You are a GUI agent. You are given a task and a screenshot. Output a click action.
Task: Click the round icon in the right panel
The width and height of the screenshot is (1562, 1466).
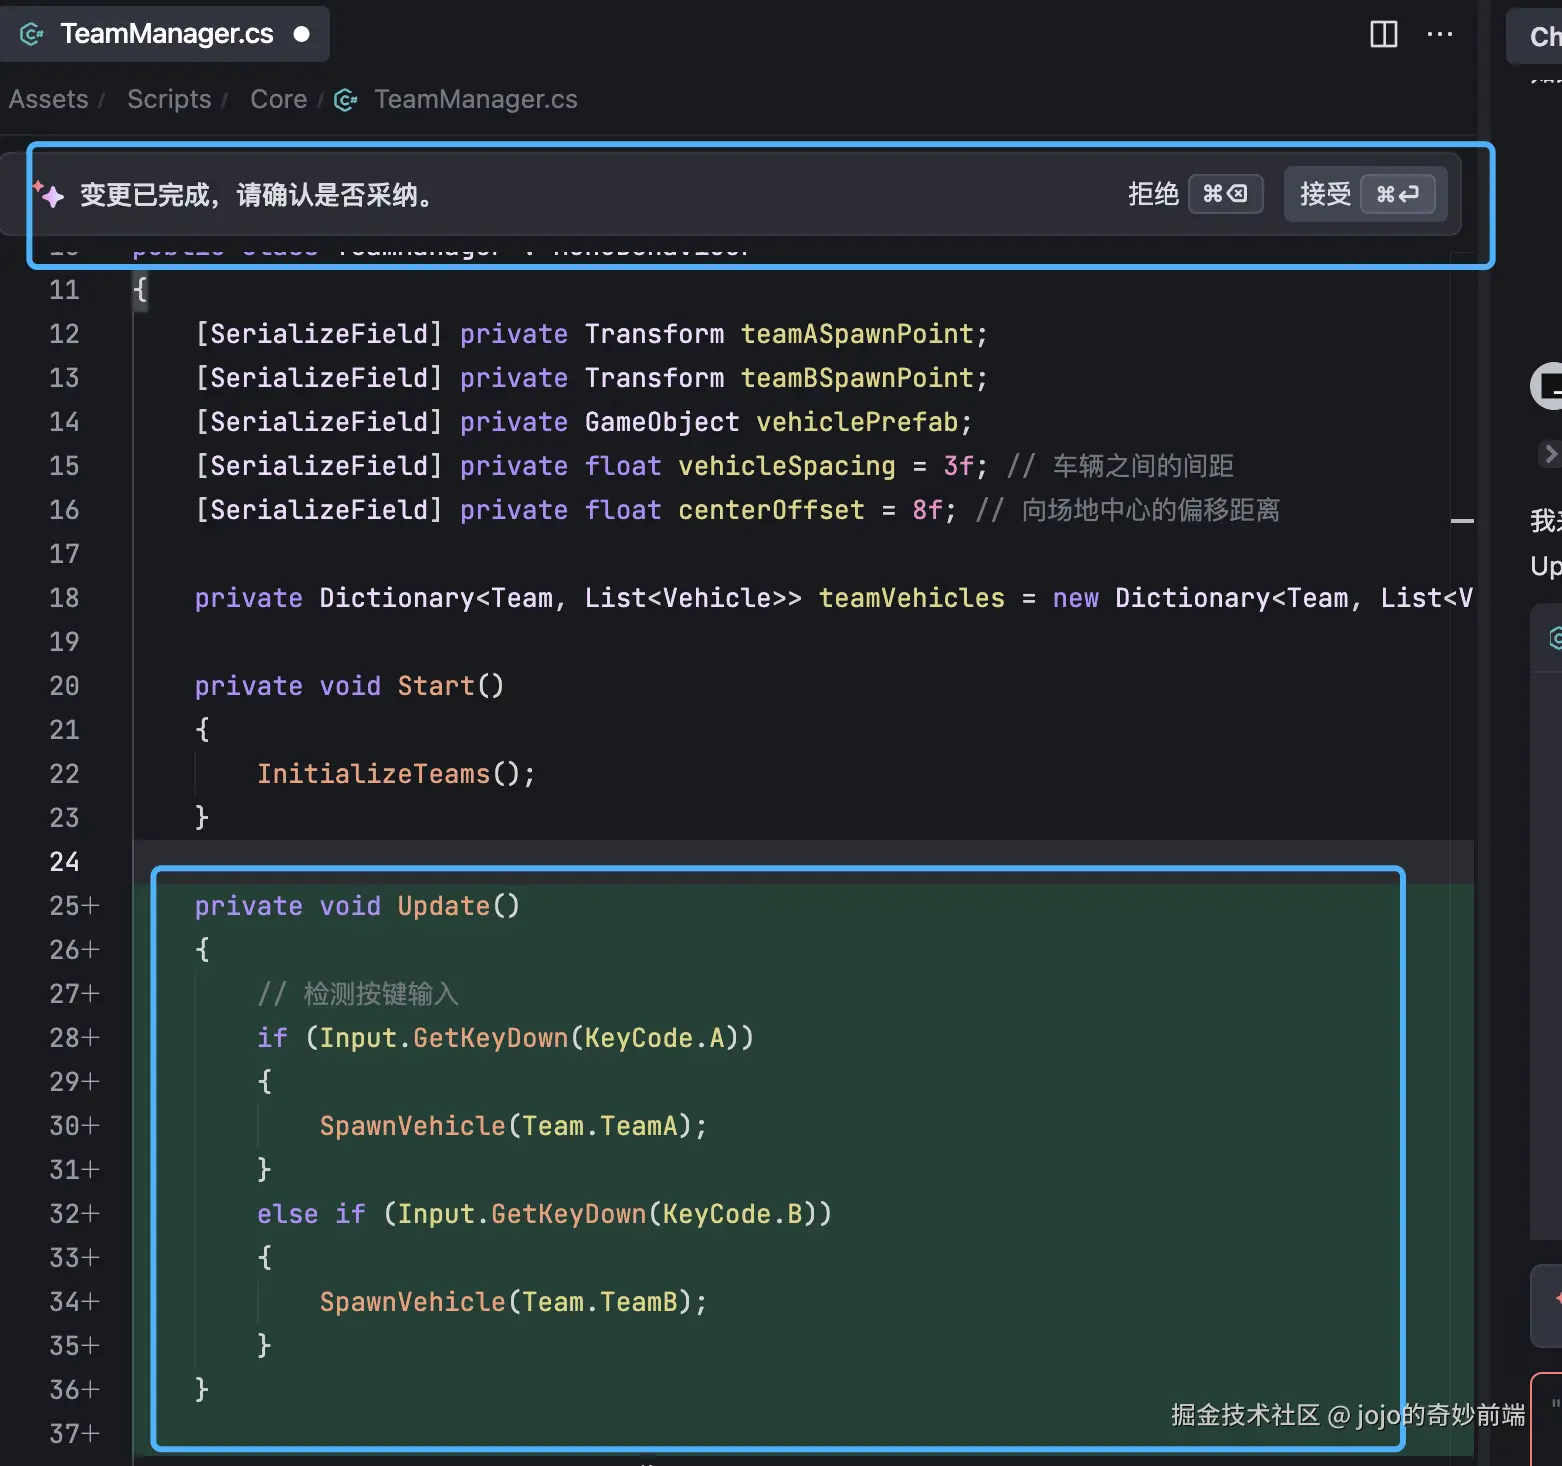pyautogui.click(x=1546, y=386)
